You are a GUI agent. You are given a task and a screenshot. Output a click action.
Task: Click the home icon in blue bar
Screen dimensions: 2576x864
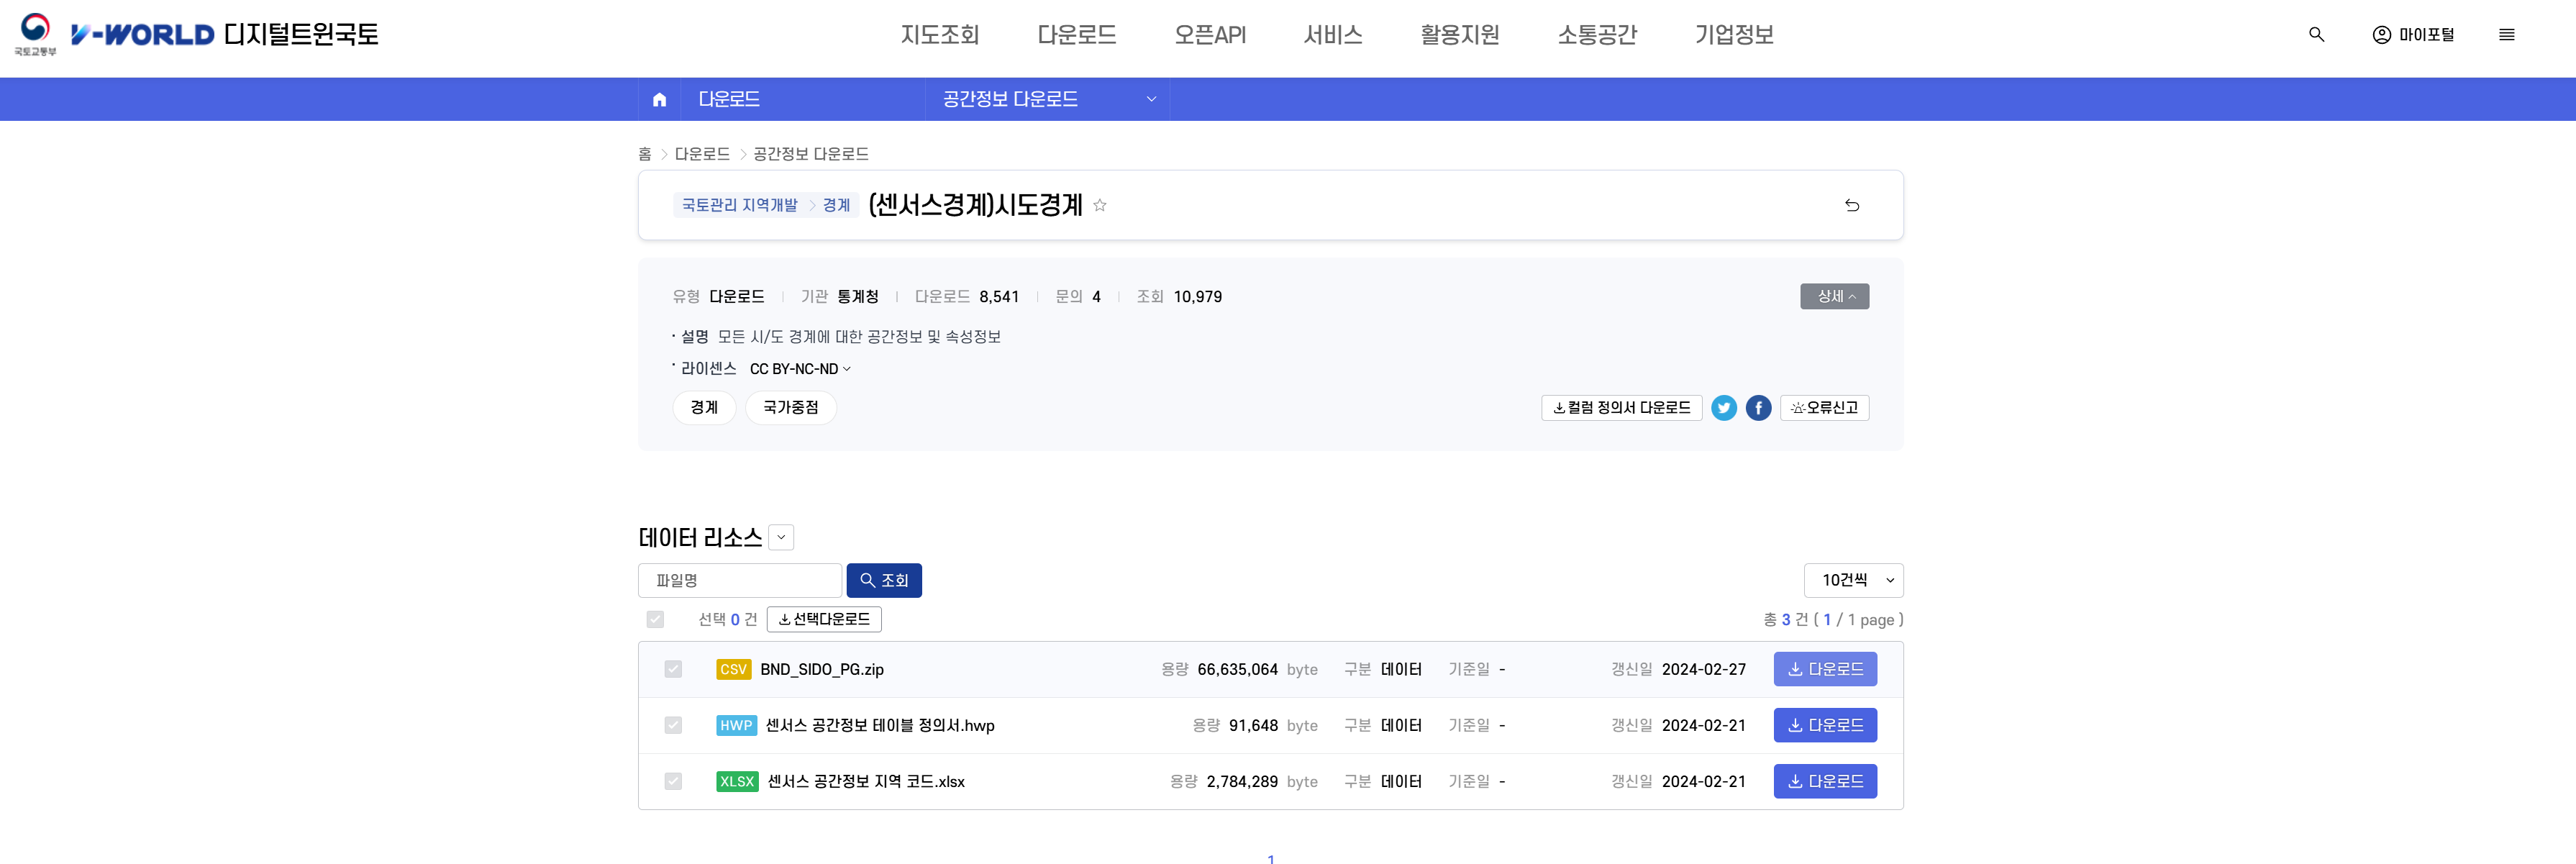point(659,99)
